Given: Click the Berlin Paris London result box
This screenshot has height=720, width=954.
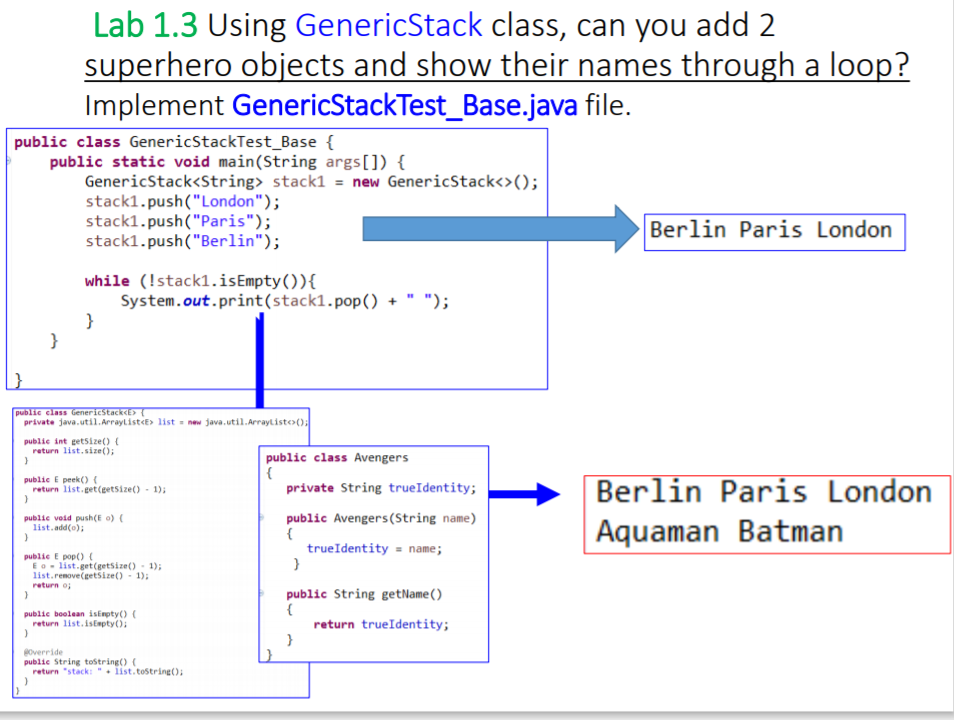Looking at the screenshot, I should (x=774, y=231).
